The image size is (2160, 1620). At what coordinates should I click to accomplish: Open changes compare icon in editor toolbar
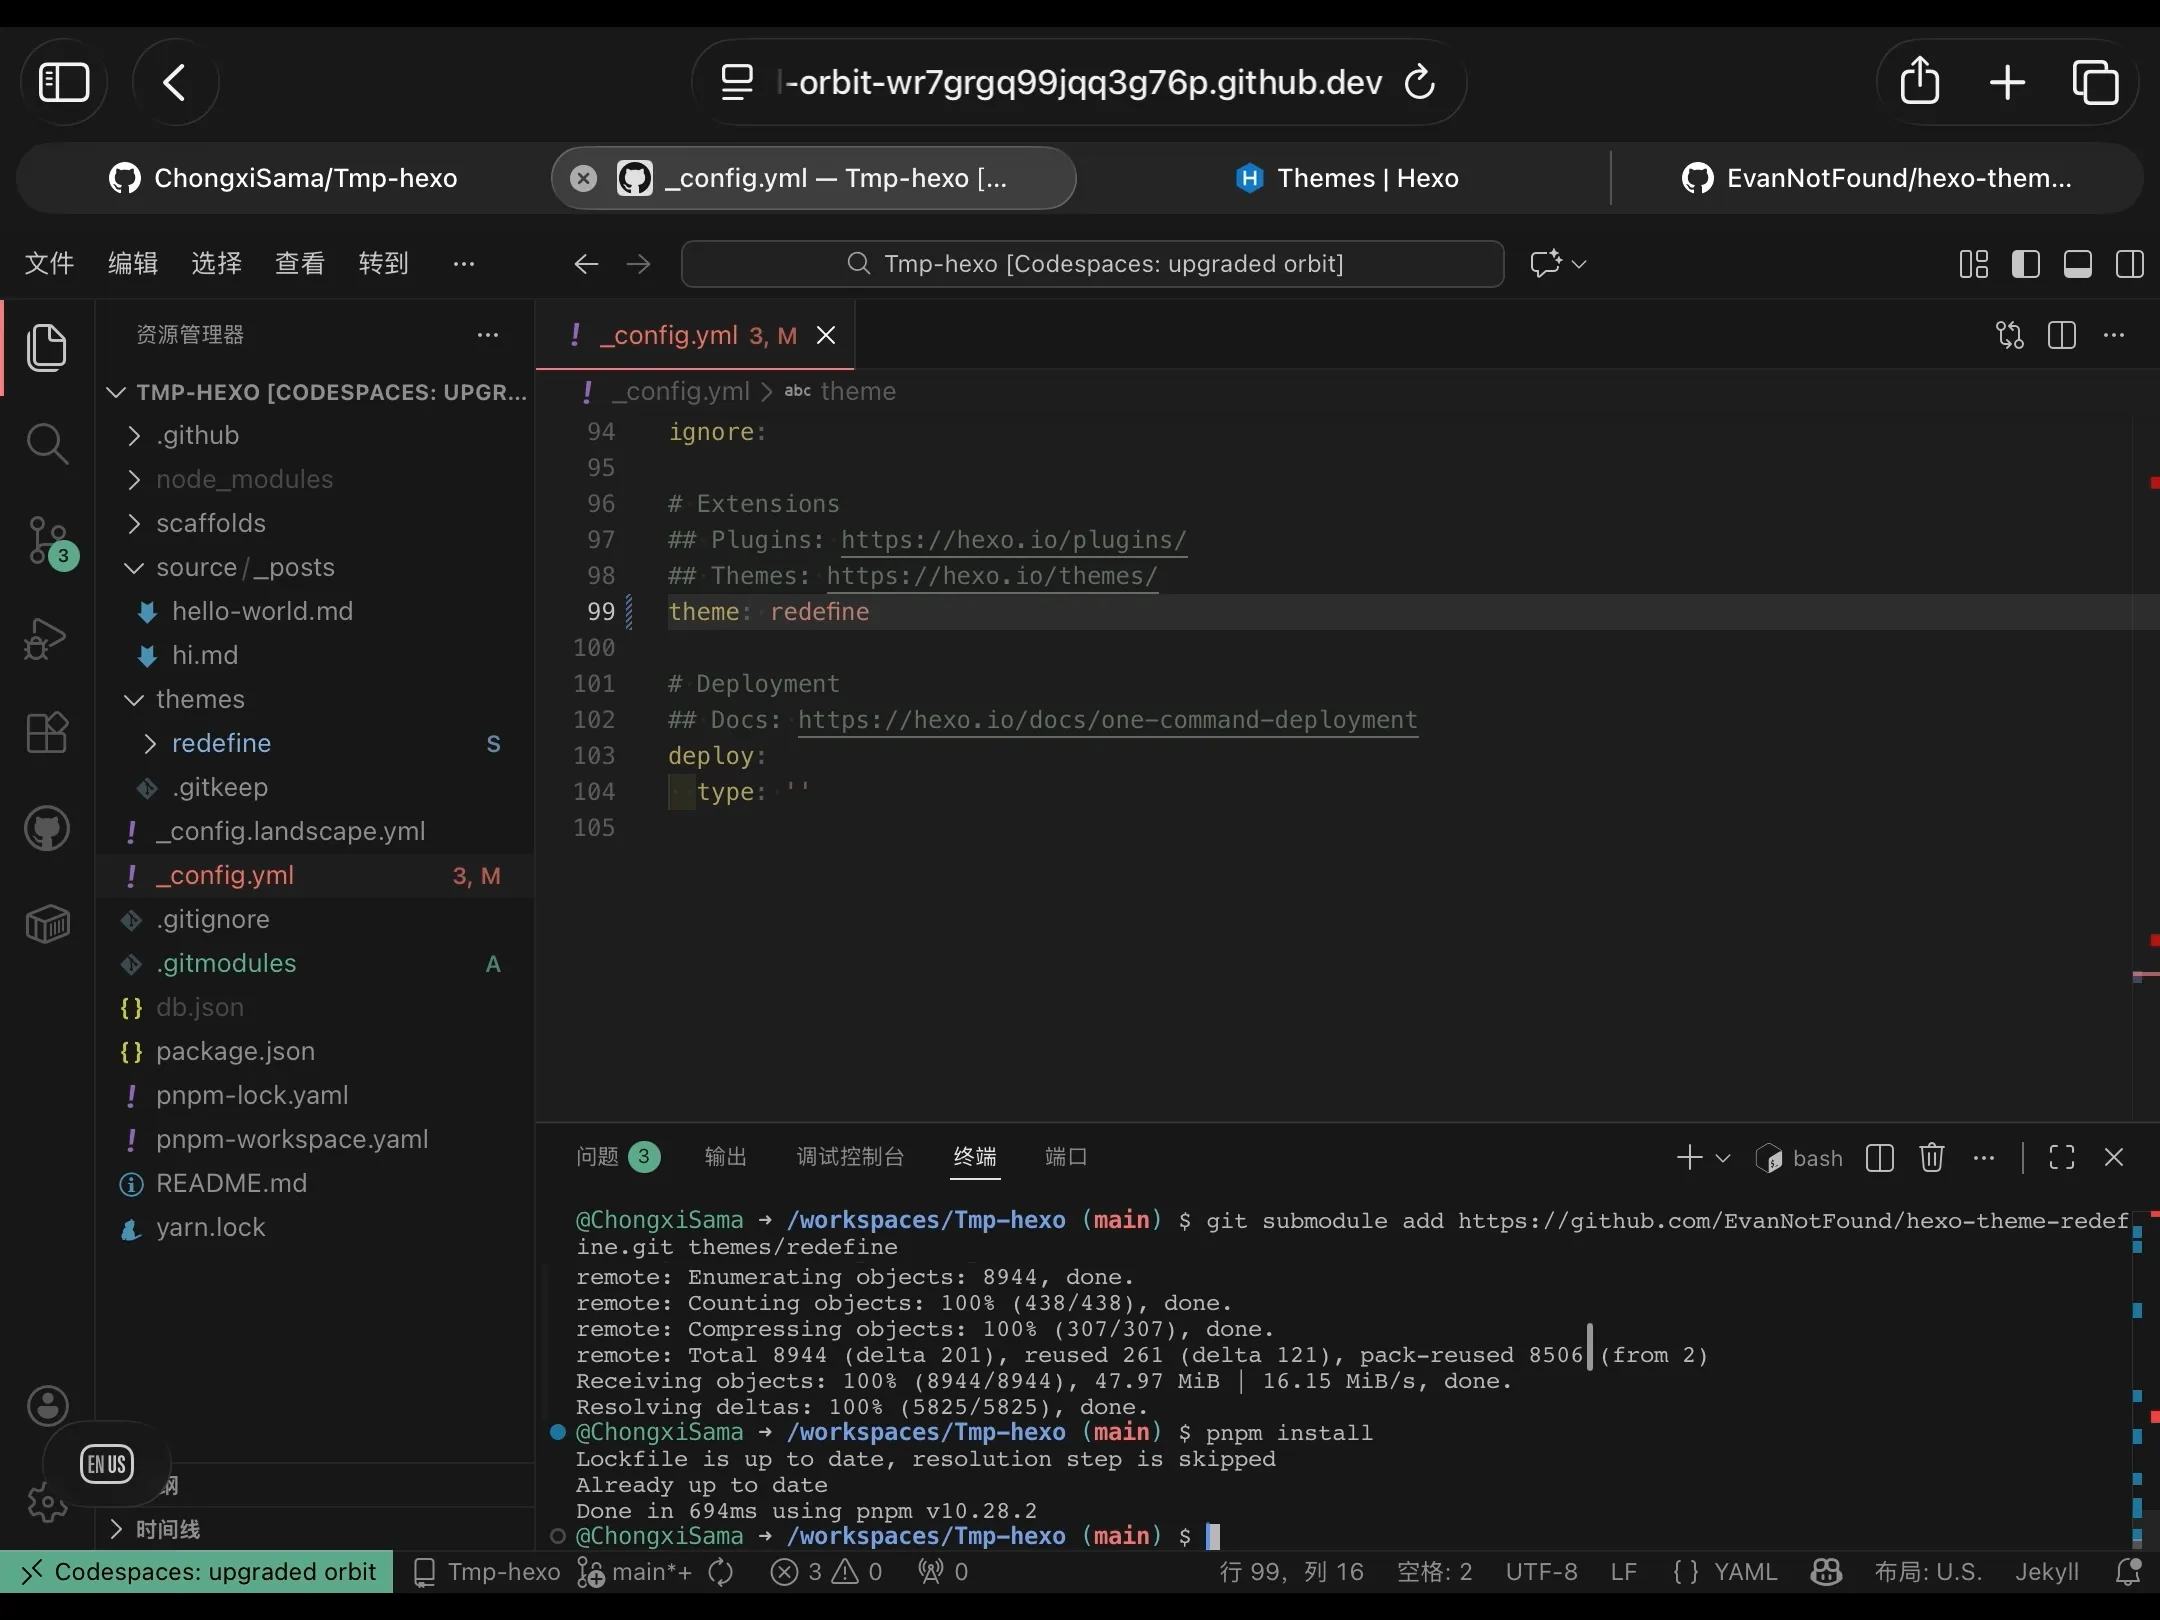[2009, 335]
